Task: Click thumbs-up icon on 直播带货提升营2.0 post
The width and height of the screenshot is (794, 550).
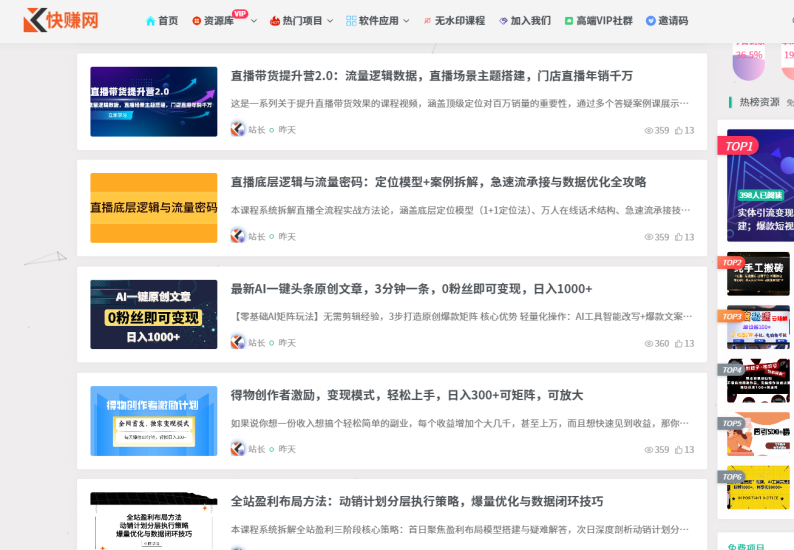Action: point(679,130)
